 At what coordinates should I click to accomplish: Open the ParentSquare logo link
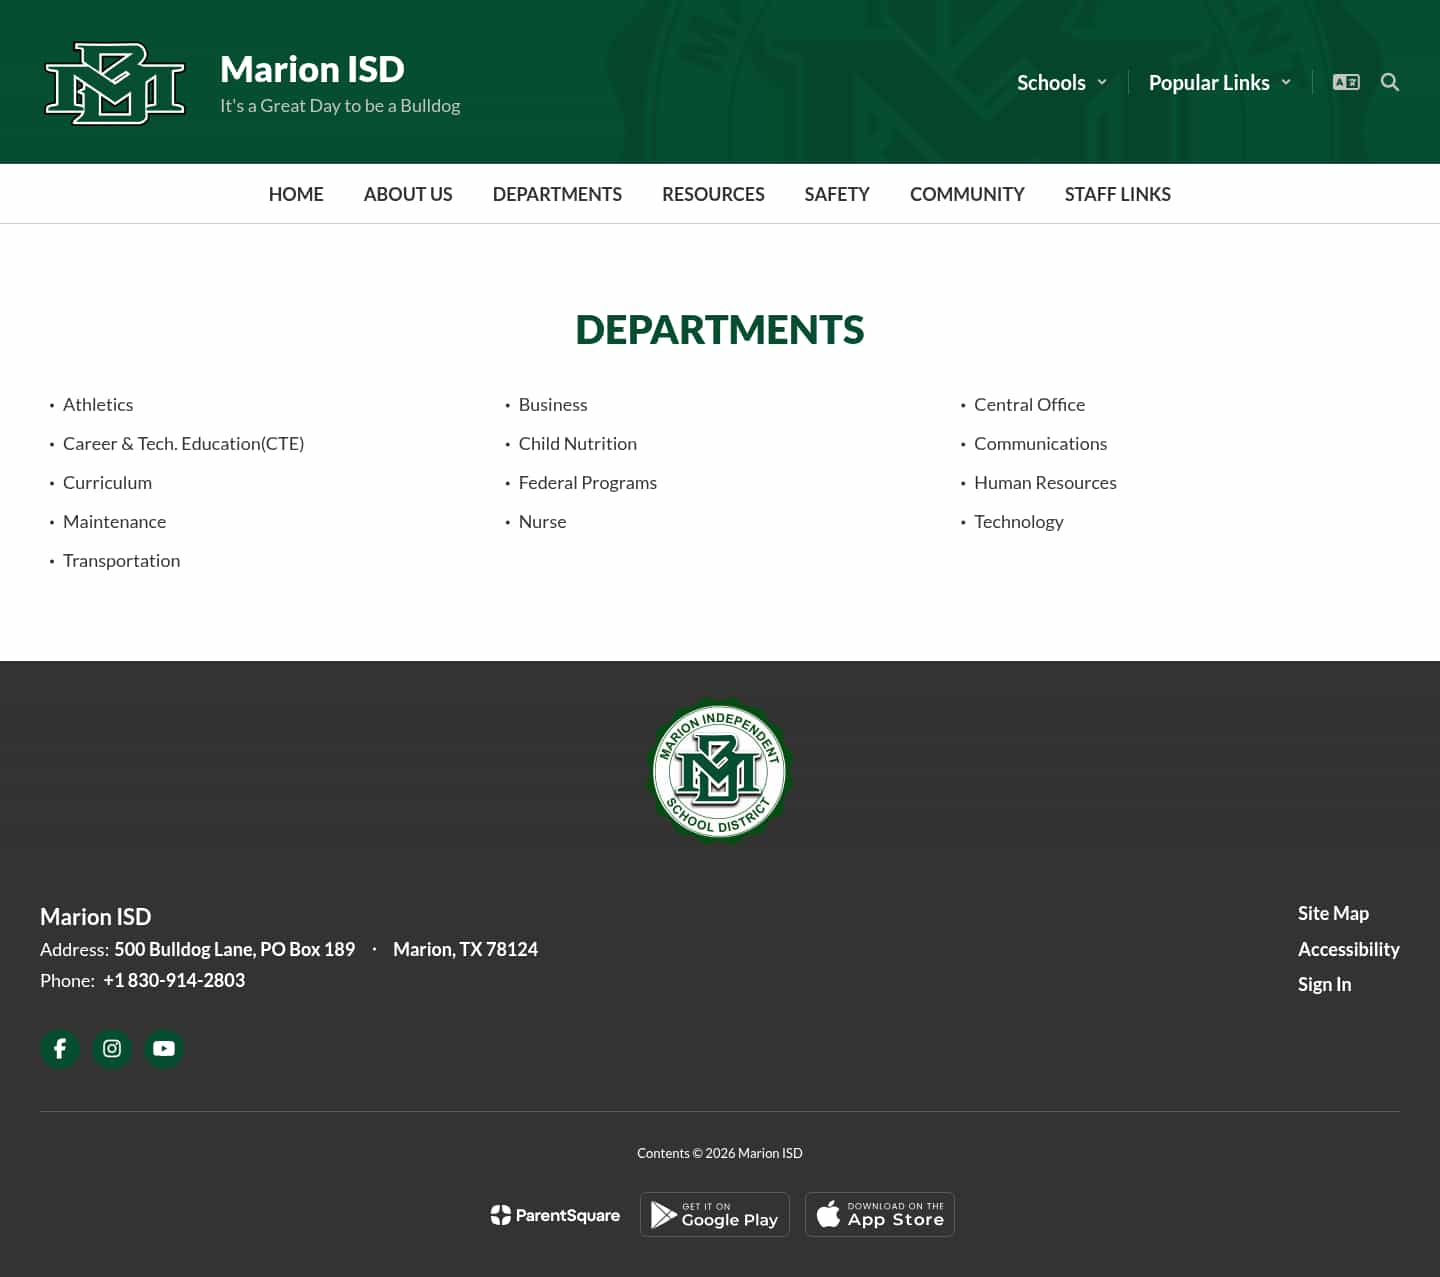(x=555, y=1215)
